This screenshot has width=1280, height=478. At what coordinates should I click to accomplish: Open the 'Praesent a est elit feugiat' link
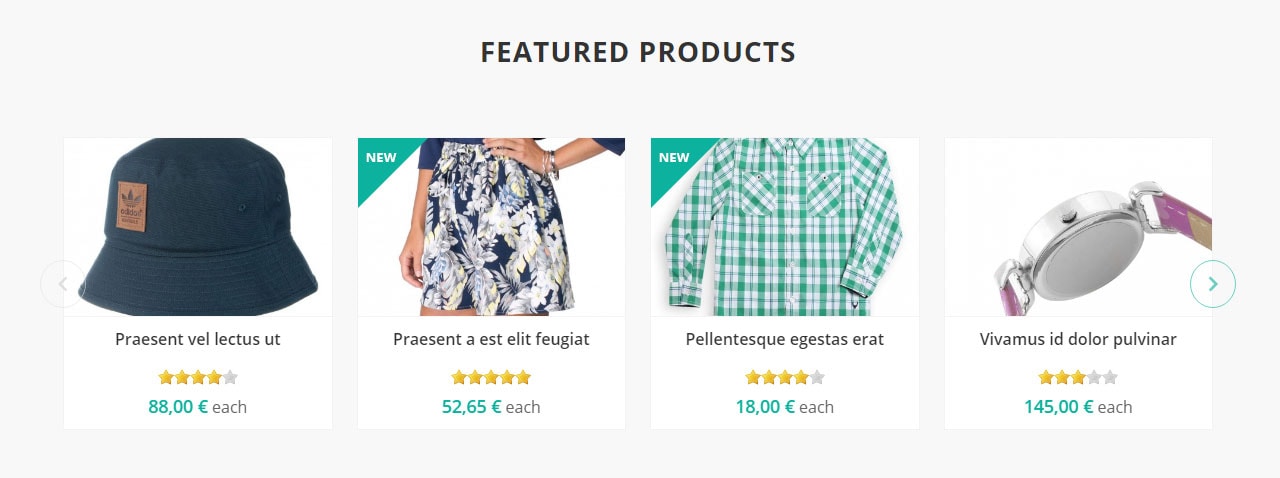(x=491, y=339)
